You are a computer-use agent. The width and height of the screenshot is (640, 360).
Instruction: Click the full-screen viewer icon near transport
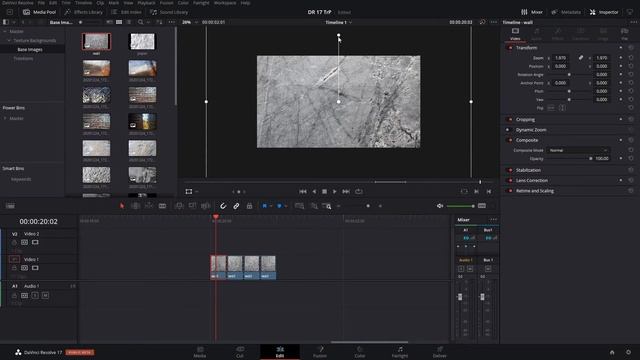tap(464, 191)
